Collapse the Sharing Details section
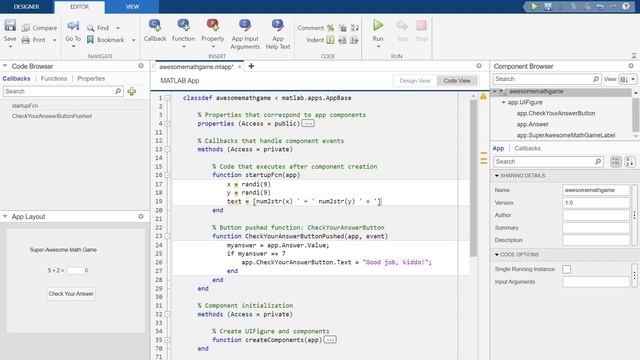 pyautogui.click(x=497, y=176)
